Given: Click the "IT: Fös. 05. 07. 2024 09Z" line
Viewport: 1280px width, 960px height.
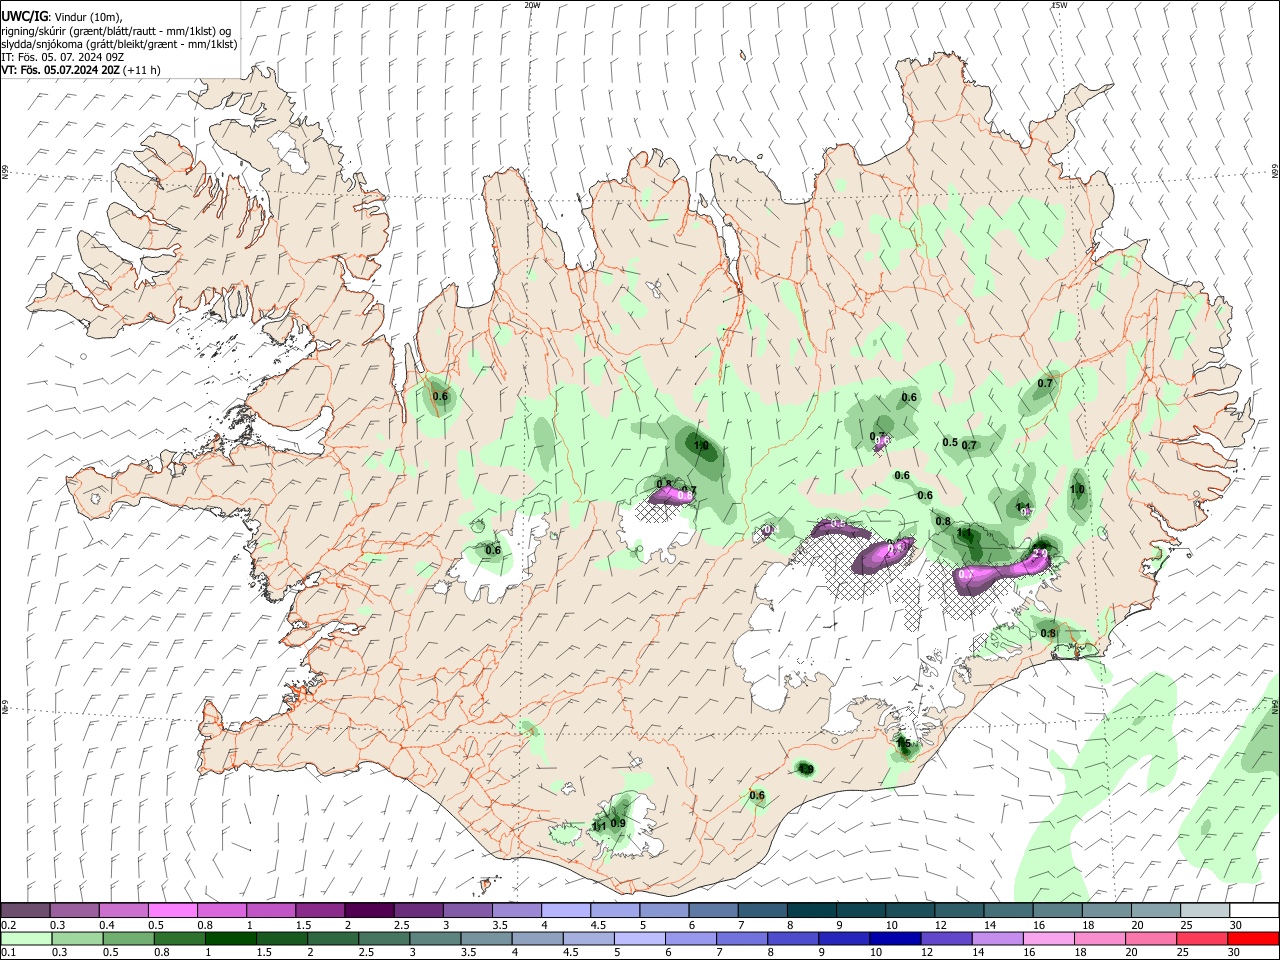Looking at the screenshot, I should [62, 58].
